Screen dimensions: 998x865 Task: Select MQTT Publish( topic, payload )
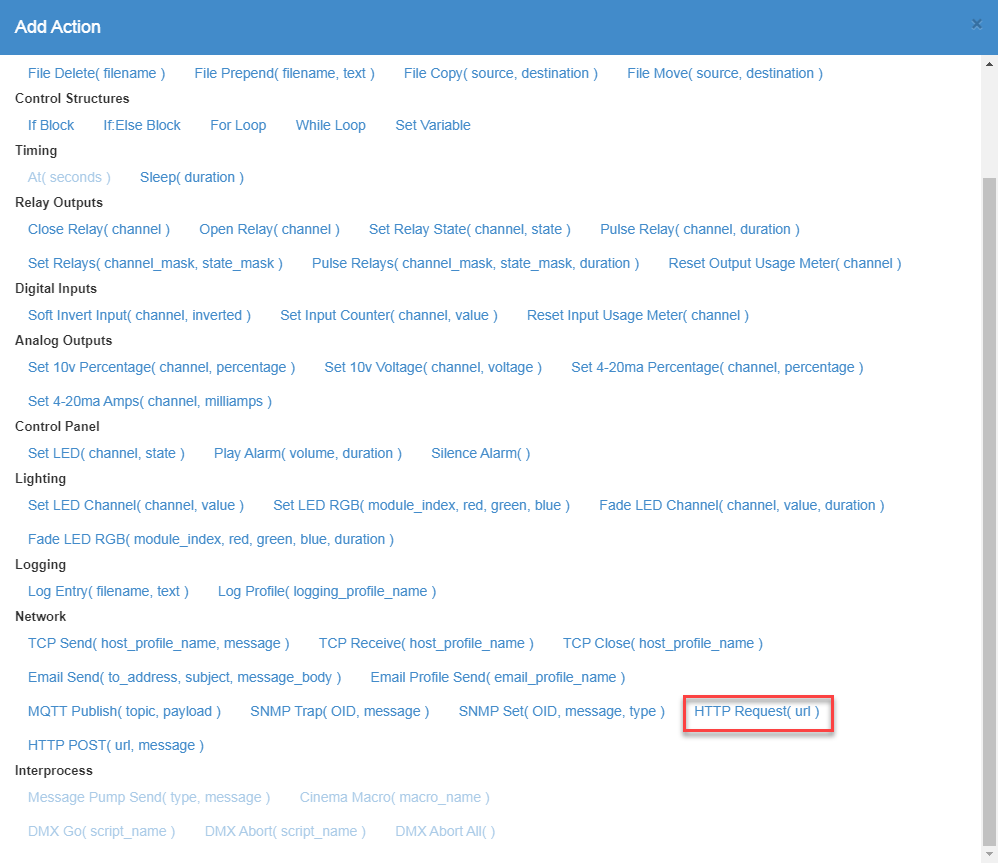pyautogui.click(x=124, y=712)
